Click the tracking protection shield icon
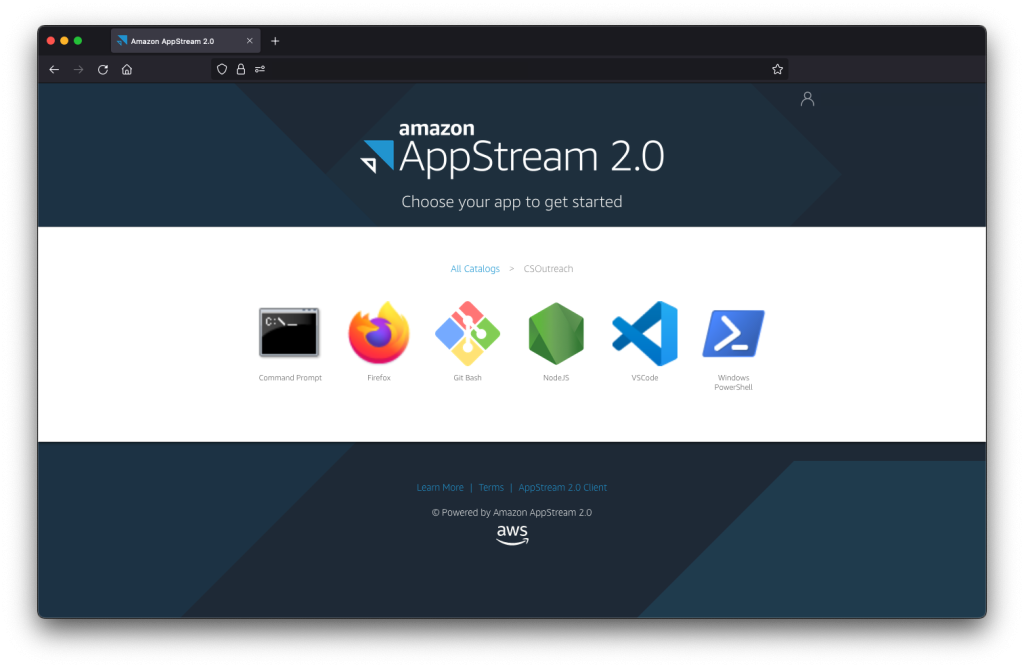This screenshot has height=668, width=1024. click(221, 69)
